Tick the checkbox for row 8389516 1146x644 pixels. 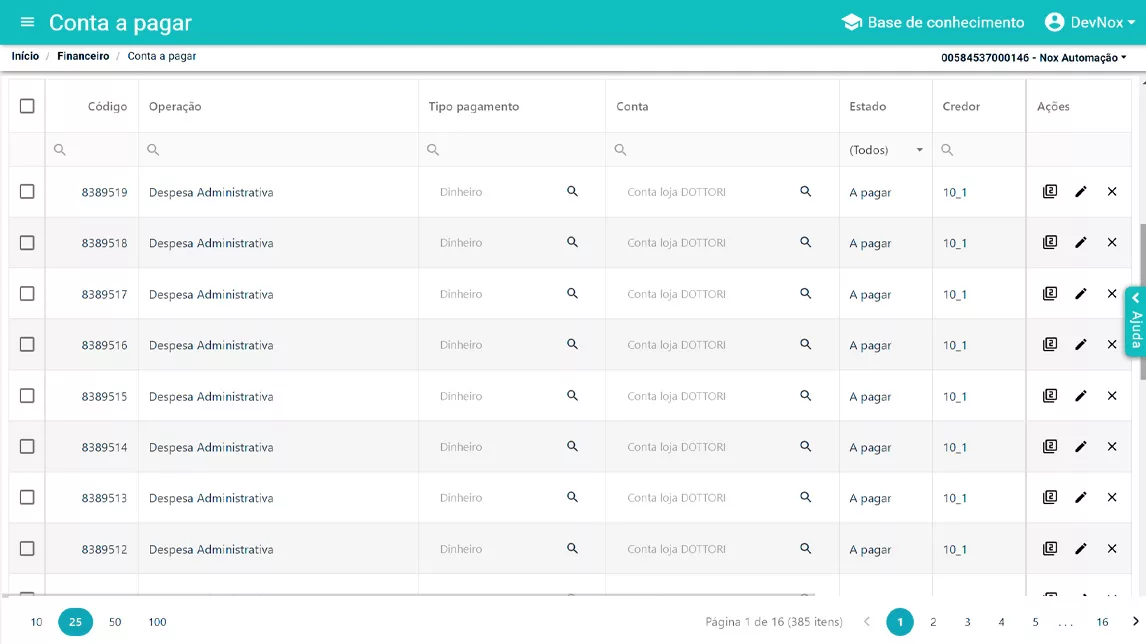(27, 344)
